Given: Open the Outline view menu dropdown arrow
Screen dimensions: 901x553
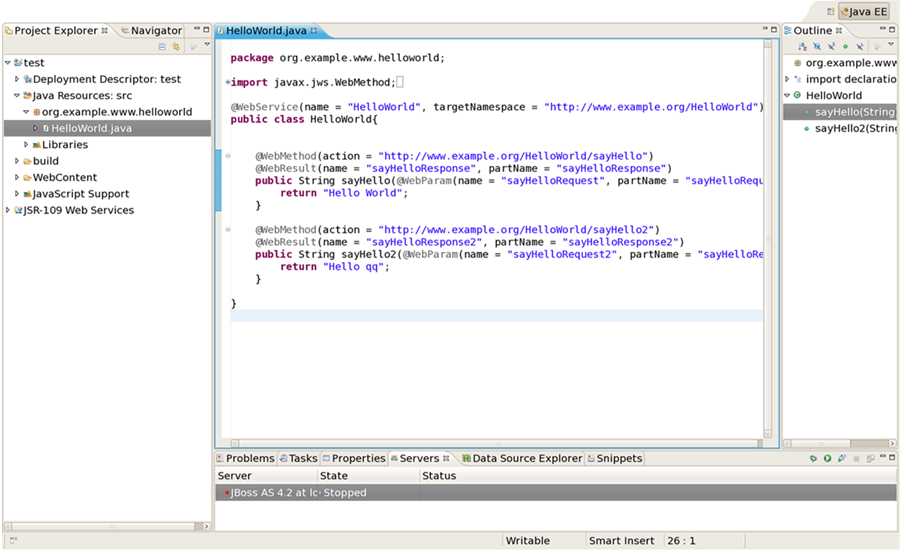Looking at the screenshot, I should (892, 46).
